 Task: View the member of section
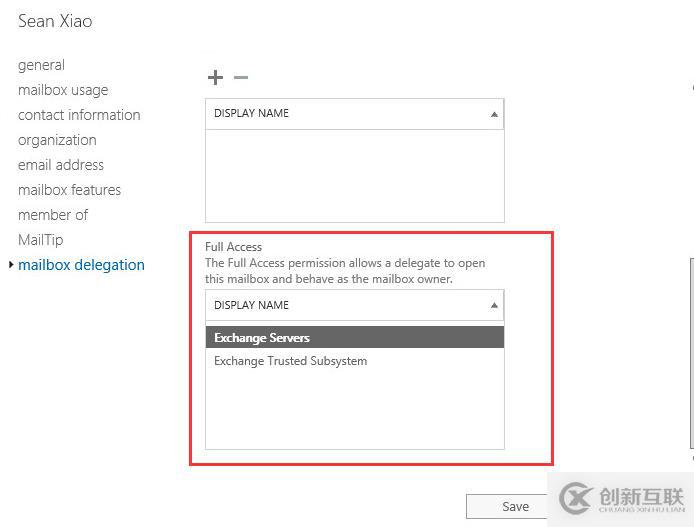pos(53,215)
